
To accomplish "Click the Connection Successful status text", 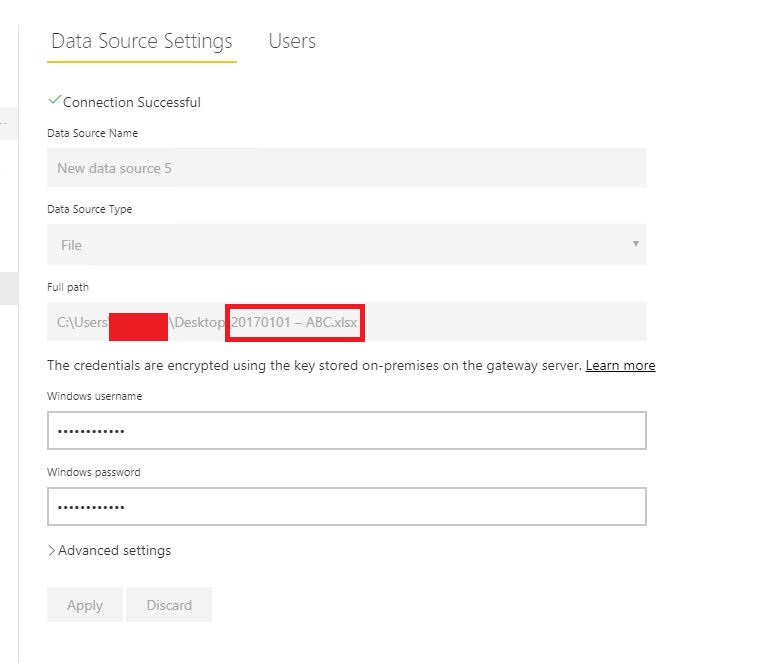I will (x=132, y=102).
